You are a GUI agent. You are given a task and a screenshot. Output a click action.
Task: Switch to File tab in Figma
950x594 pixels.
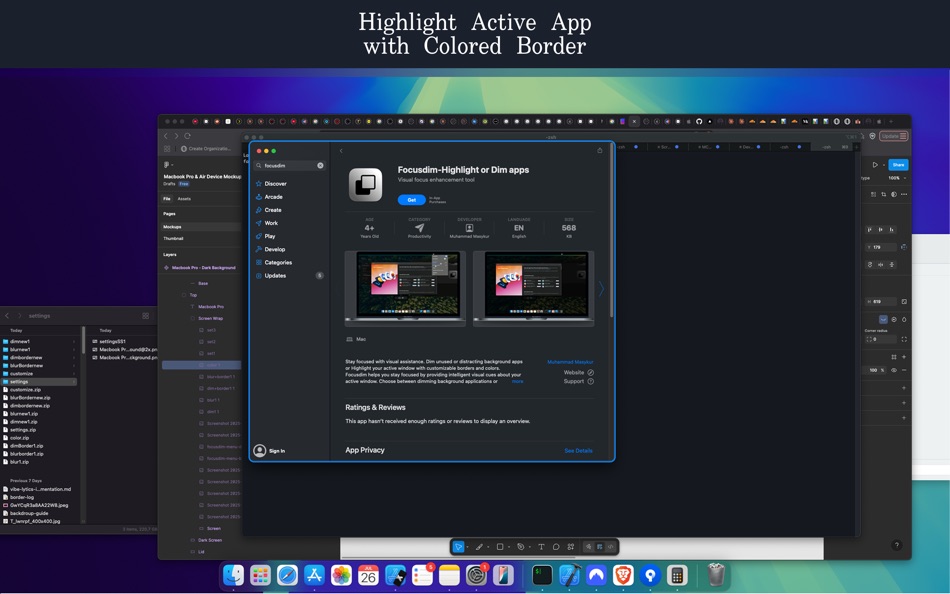point(167,199)
